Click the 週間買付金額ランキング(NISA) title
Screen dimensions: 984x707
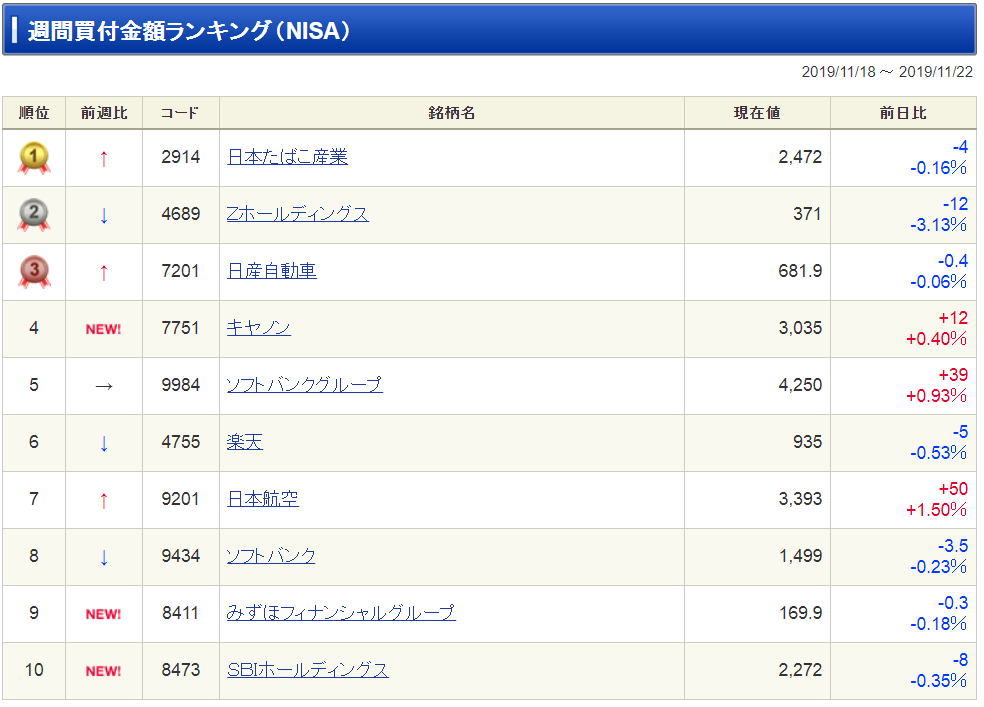[x=188, y=30]
